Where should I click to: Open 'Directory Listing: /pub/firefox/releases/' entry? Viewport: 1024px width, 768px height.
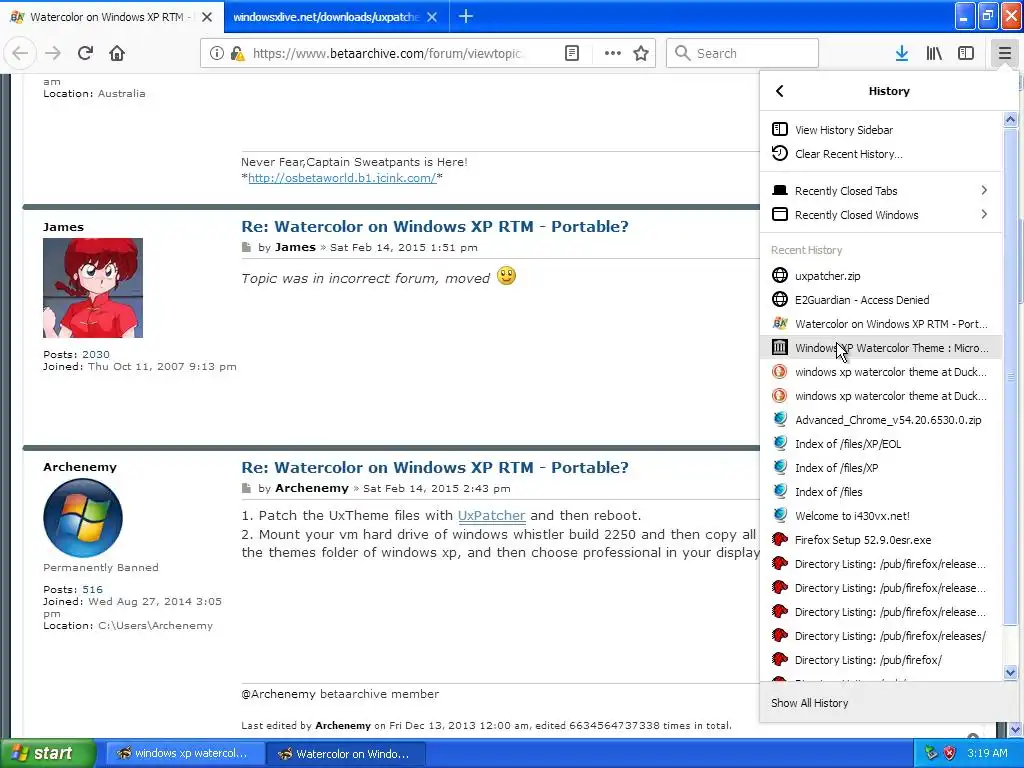point(880,636)
